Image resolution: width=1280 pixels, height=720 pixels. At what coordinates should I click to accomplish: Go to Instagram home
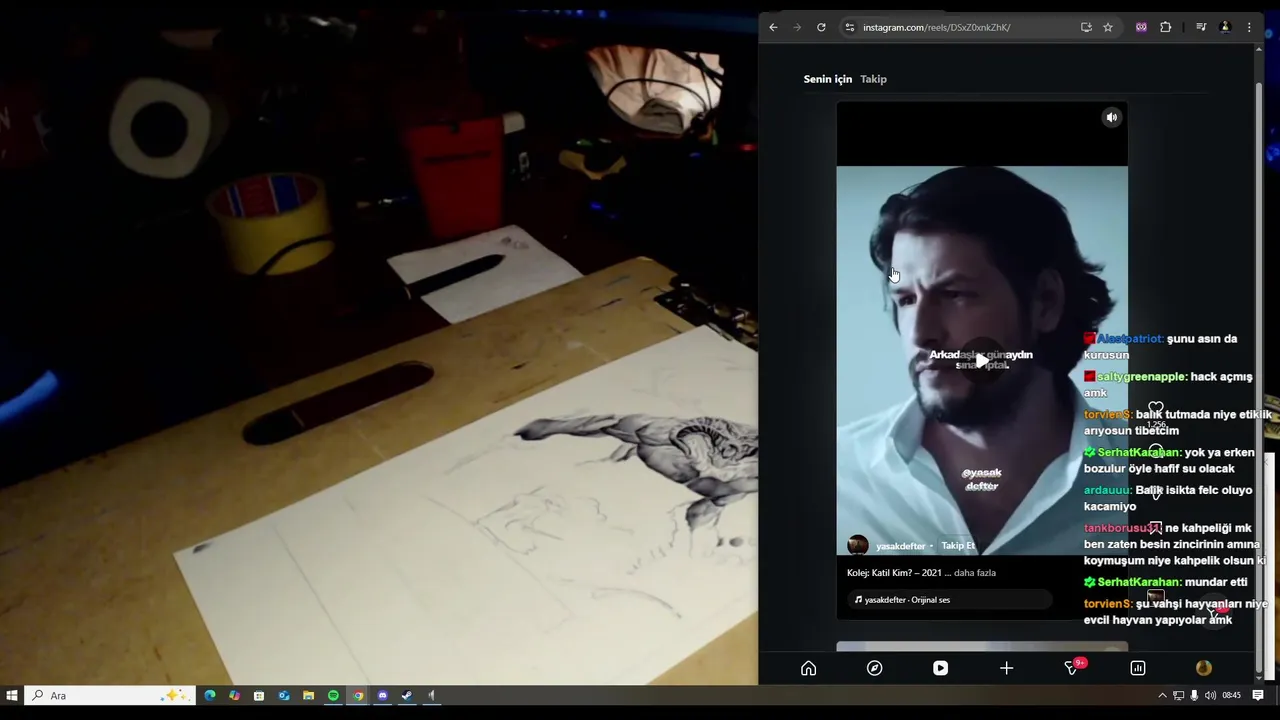pos(808,668)
